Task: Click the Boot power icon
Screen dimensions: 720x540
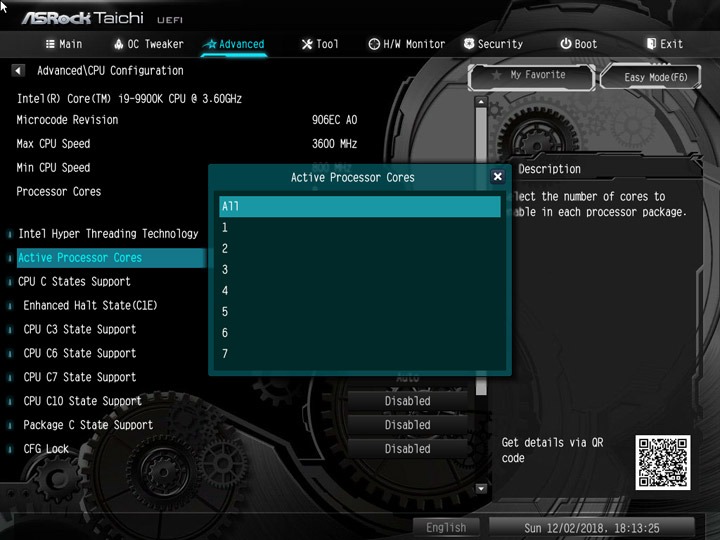Action: 566,44
